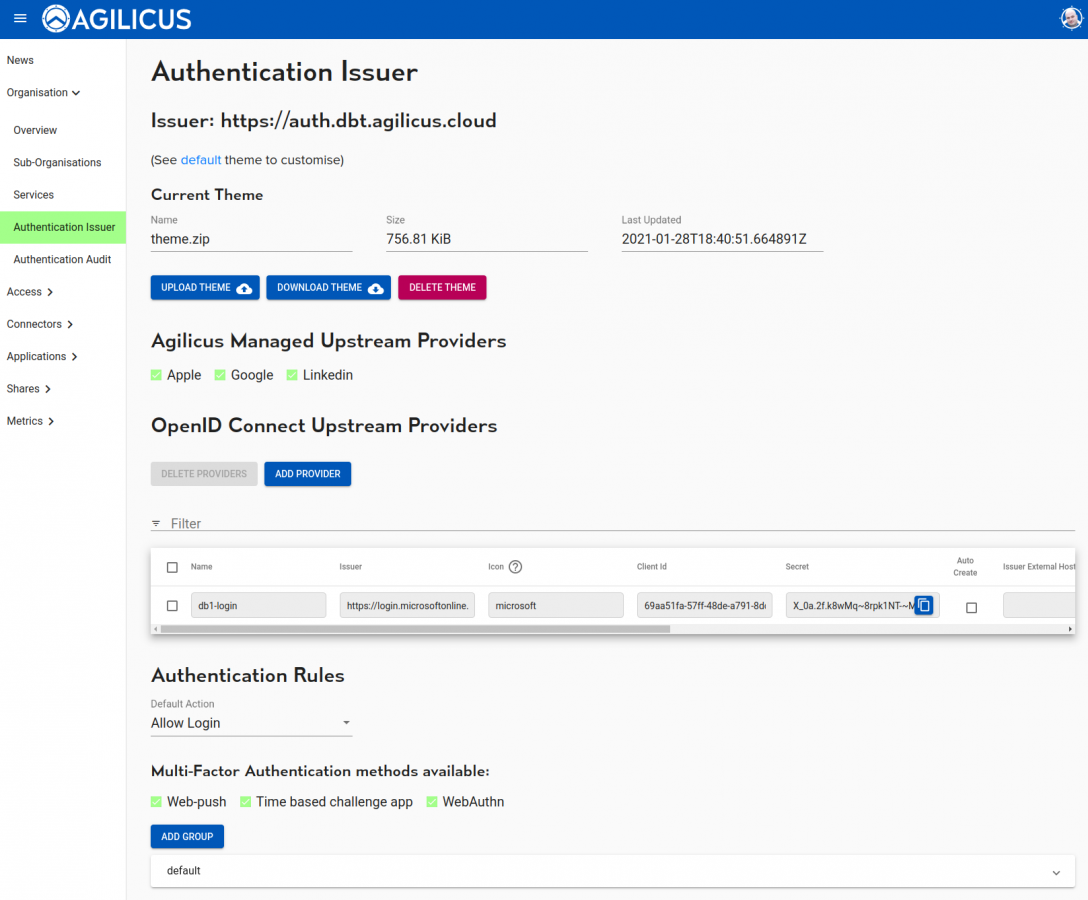This screenshot has width=1088, height=900.
Task: Click the filter icon above the provider table
Action: 156,523
